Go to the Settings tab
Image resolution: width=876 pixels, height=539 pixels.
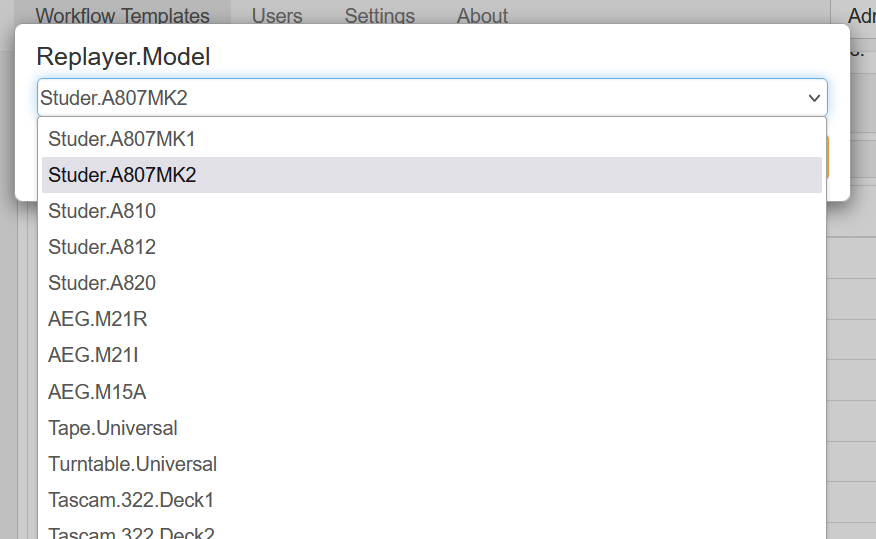point(379,16)
